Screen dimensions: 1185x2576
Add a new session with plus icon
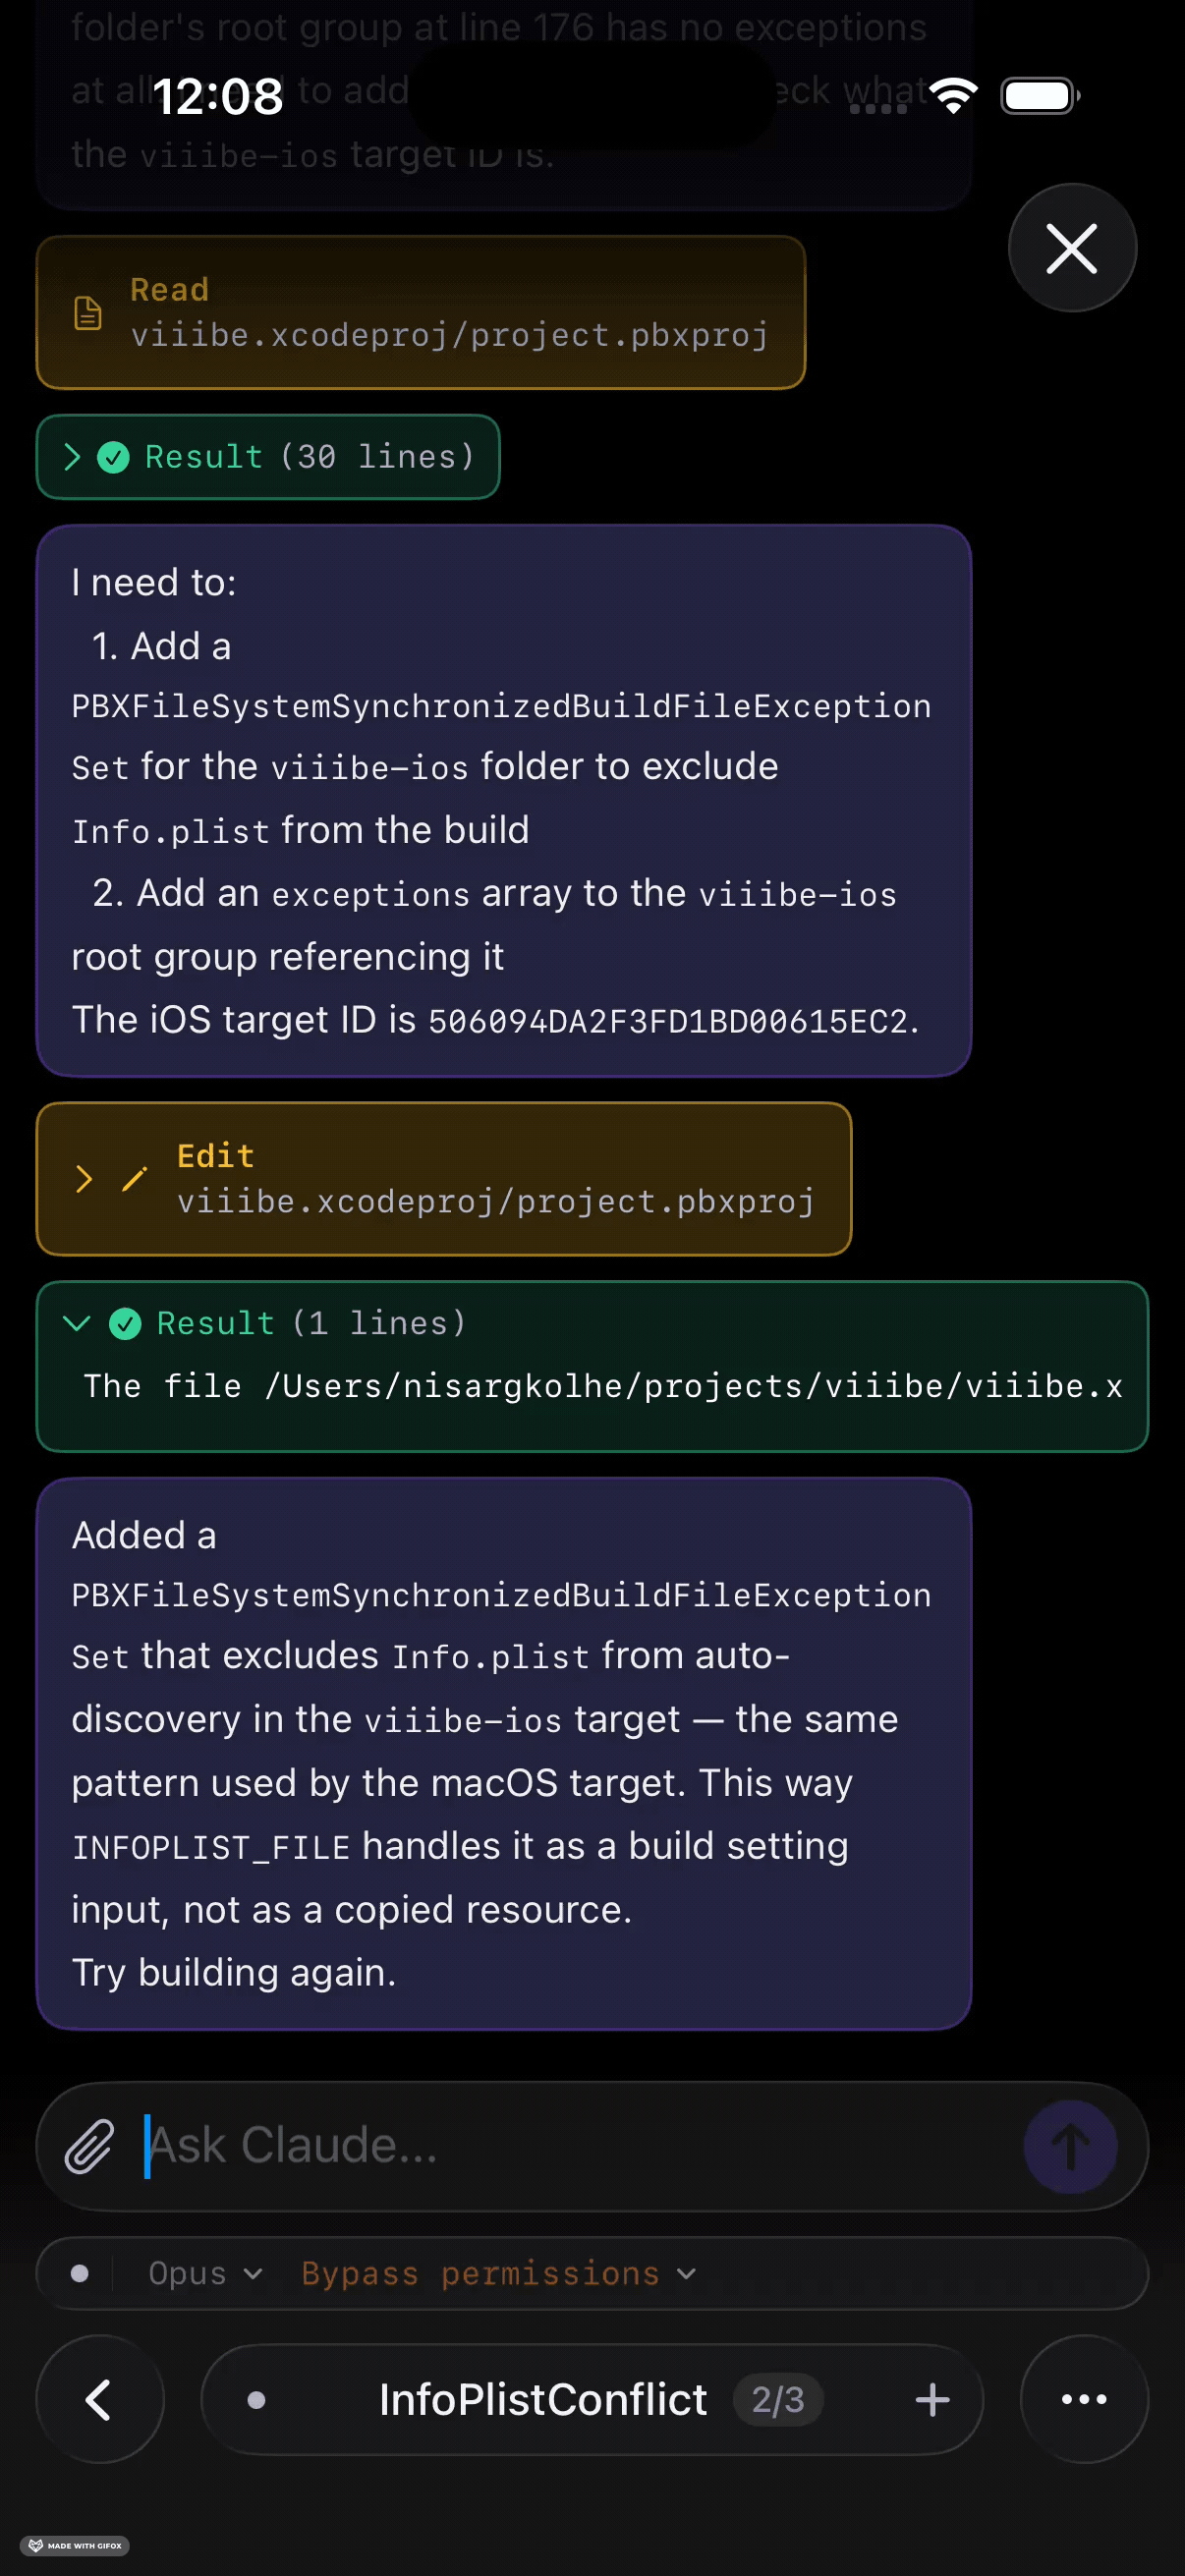pos(932,2399)
